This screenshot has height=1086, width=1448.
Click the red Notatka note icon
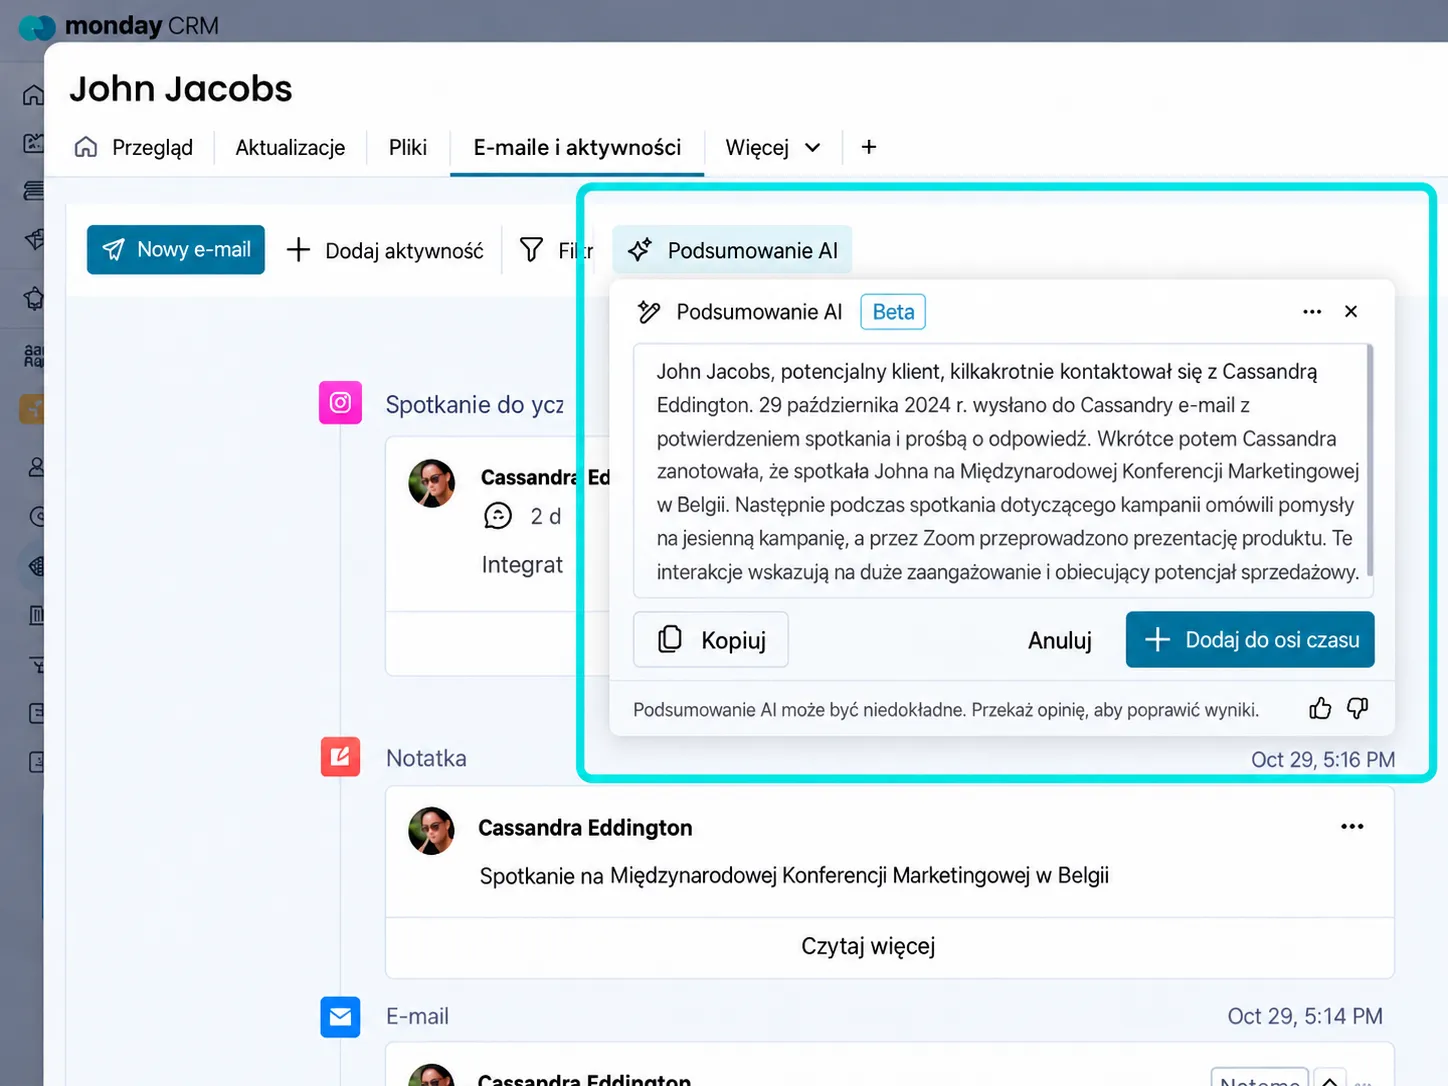(340, 757)
